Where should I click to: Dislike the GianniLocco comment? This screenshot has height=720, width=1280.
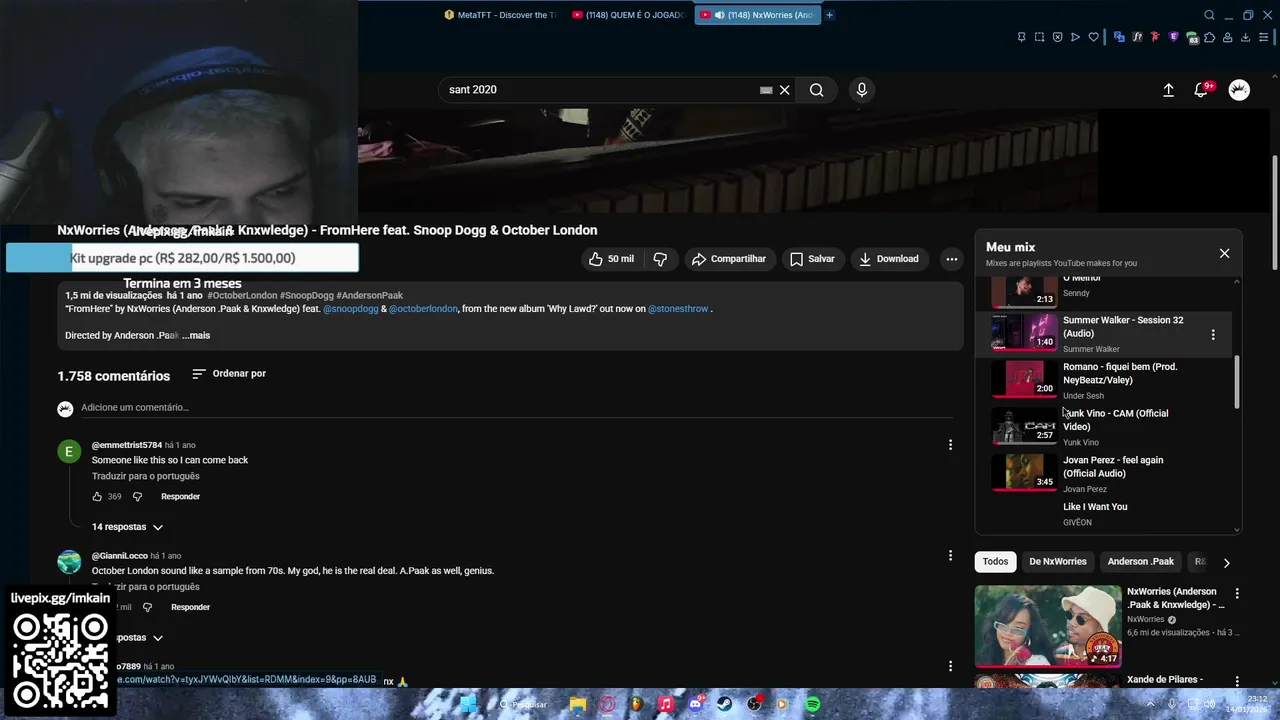coord(148,607)
